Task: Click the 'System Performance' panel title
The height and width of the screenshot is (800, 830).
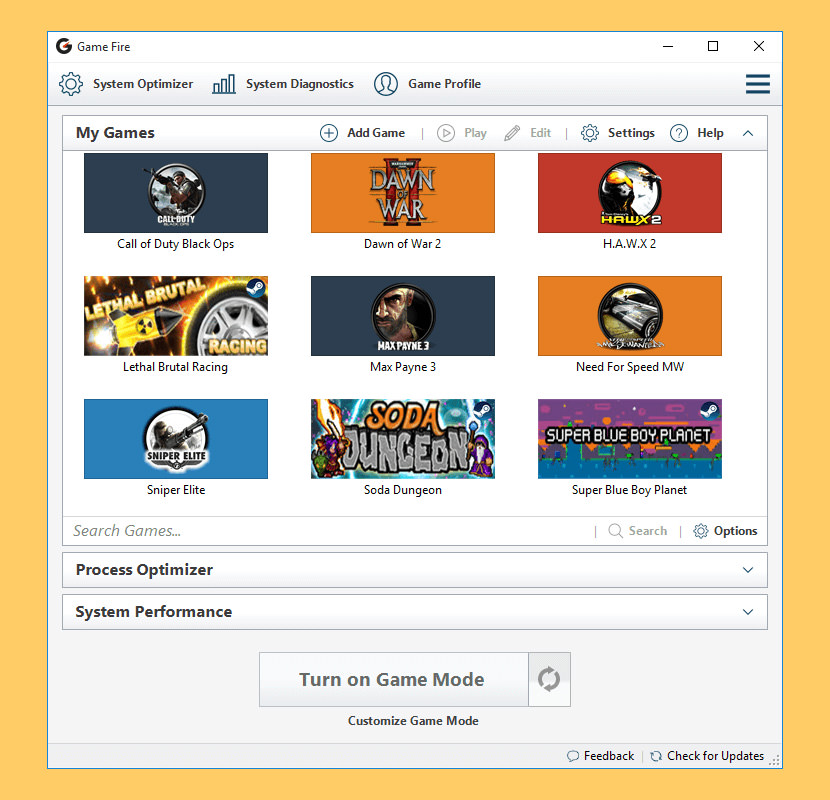Action: tap(154, 612)
